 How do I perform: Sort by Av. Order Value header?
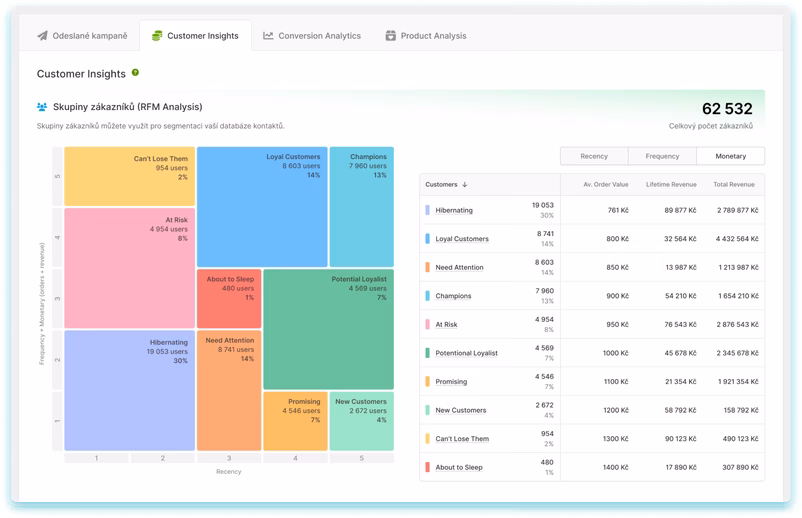click(606, 185)
